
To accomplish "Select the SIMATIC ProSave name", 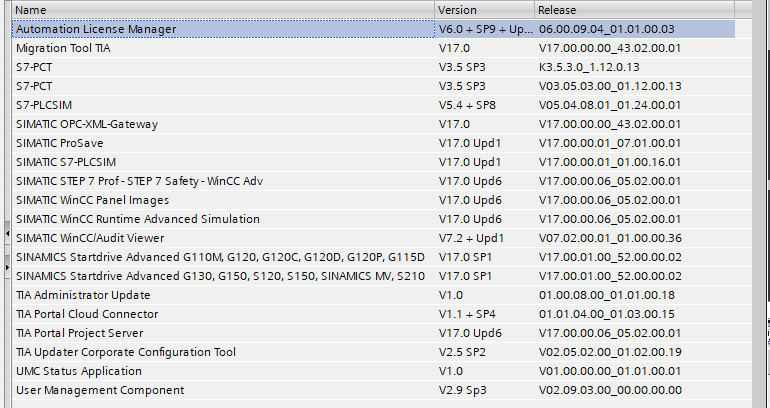I will (59, 143).
